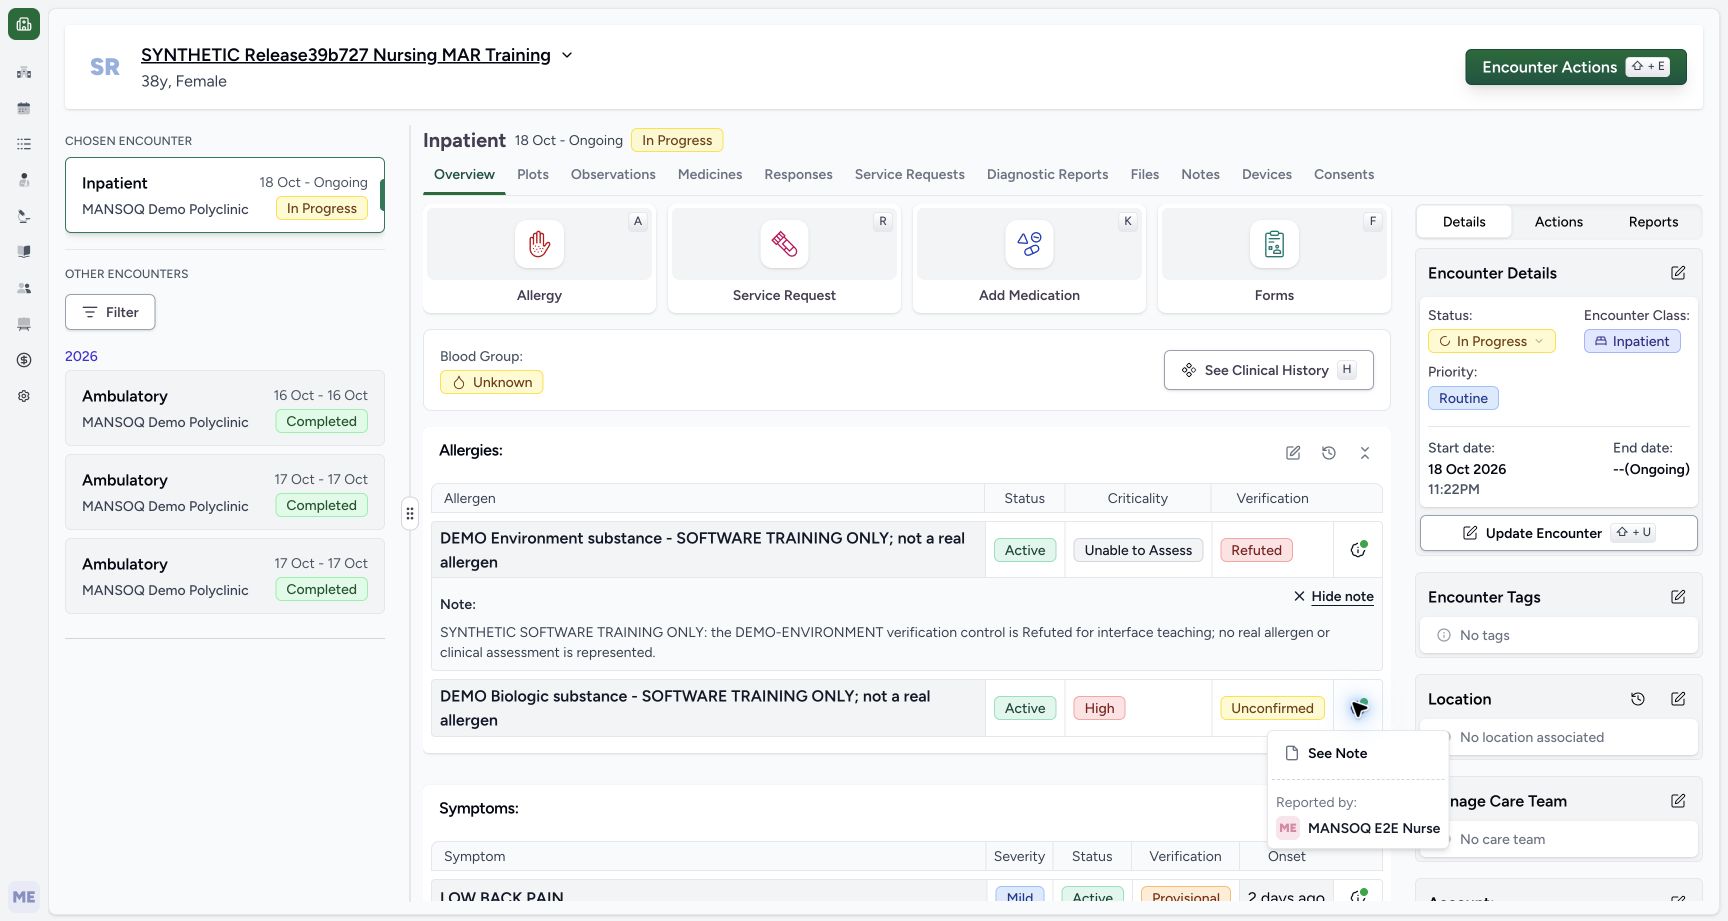The image size is (1728, 921).
Task: Click the ME user avatar
Action: [24, 897]
